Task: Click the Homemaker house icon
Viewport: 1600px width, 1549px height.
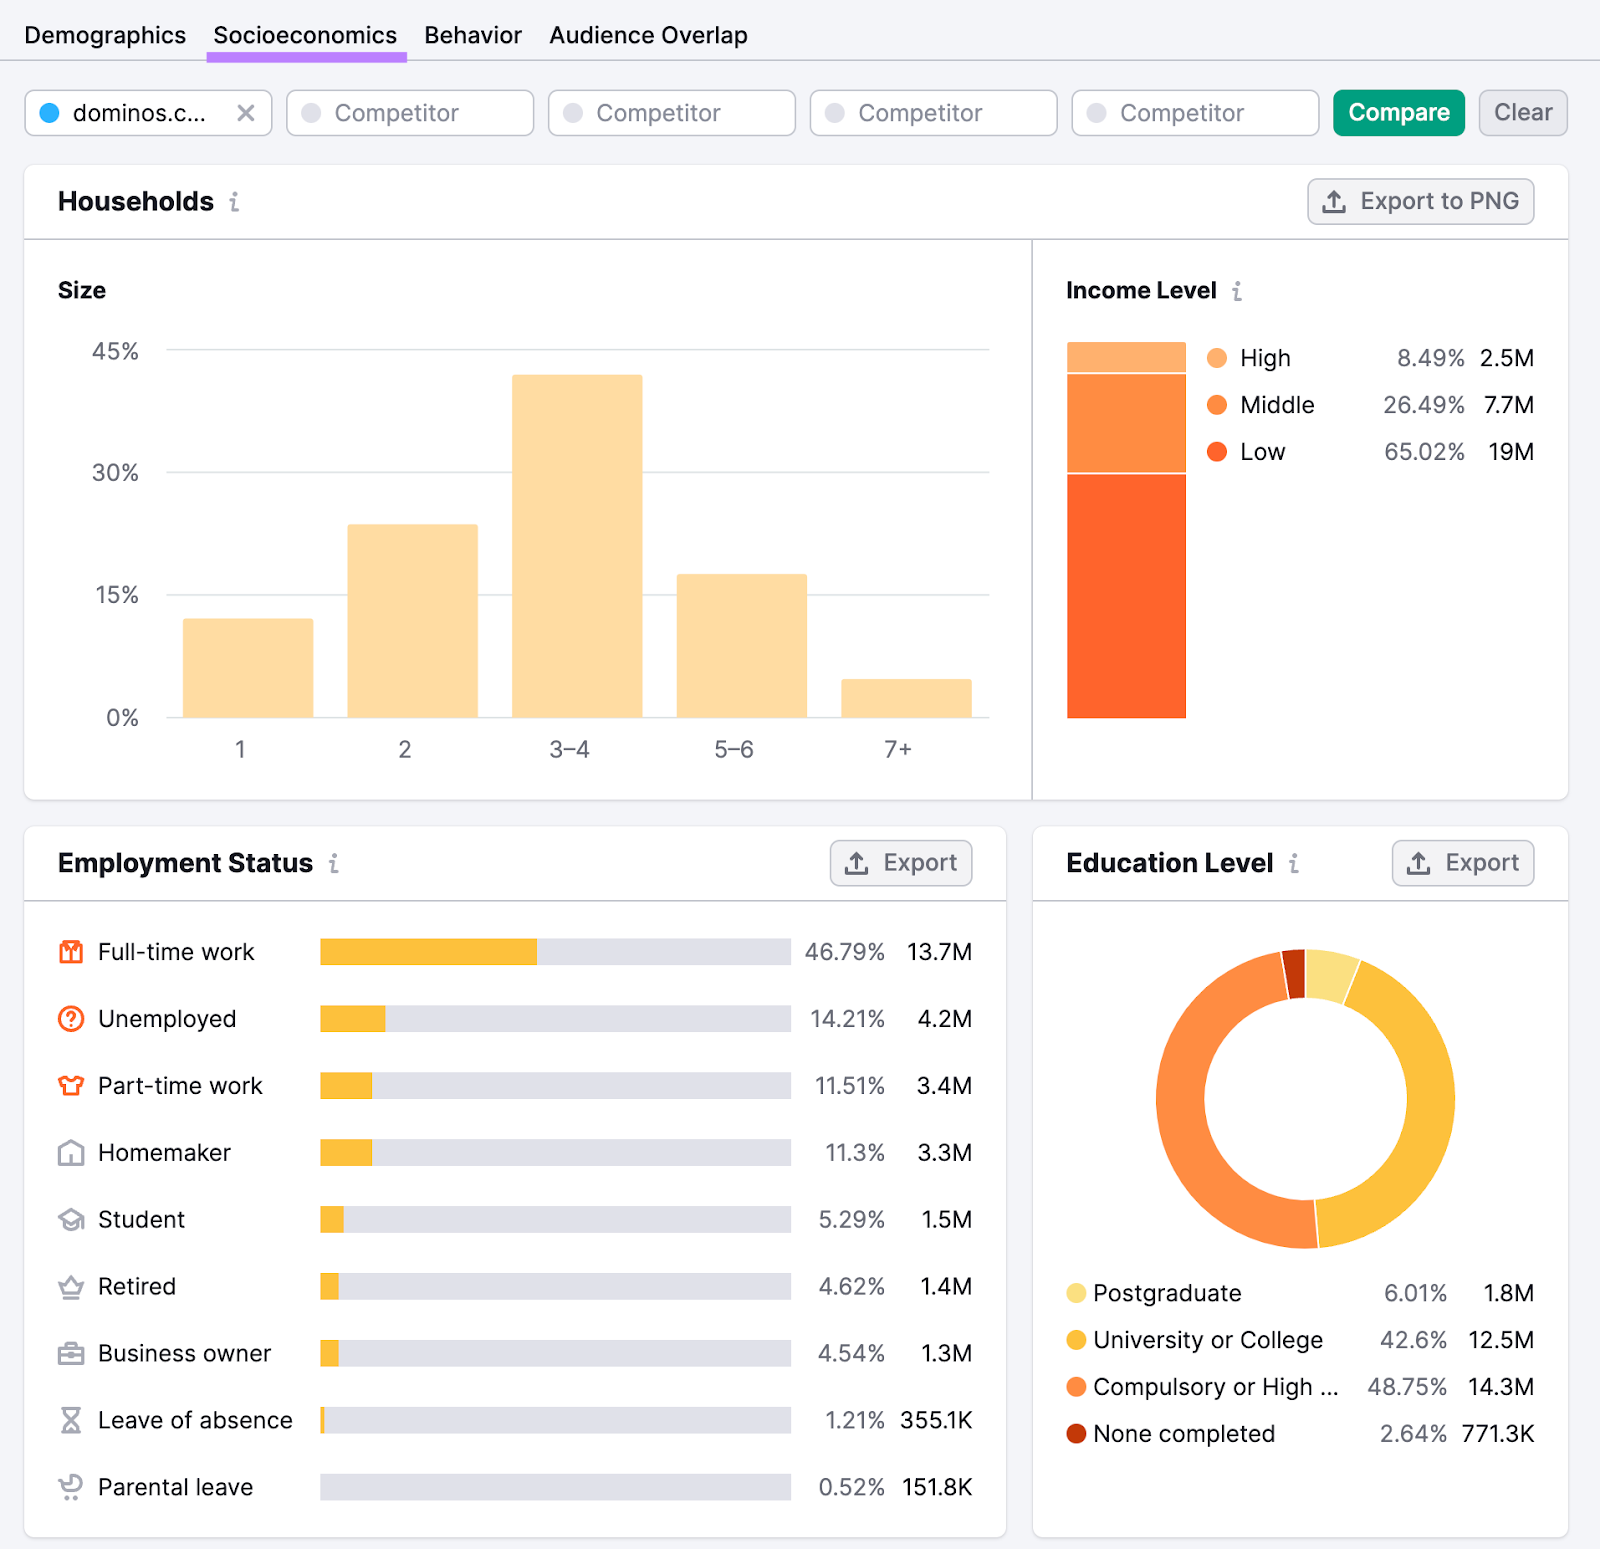Action: click(70, 1152)
